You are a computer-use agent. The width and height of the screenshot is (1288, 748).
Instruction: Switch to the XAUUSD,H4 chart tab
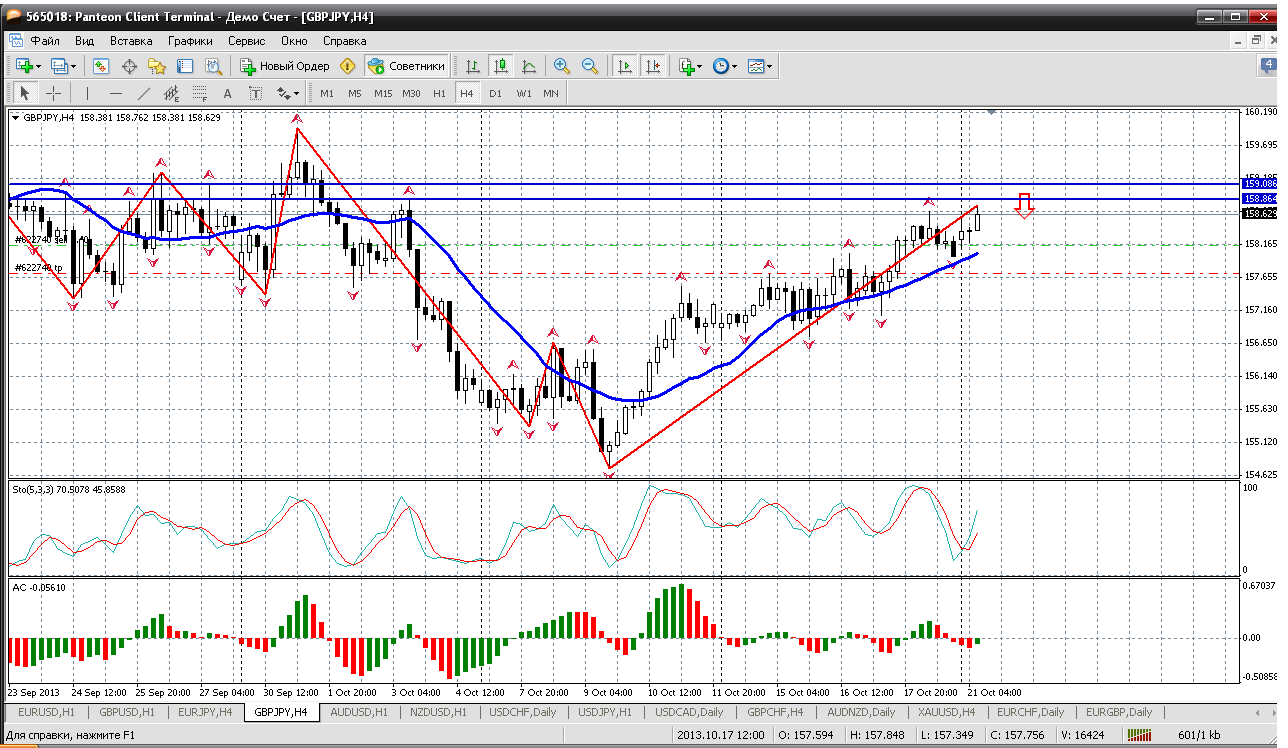click(x=947, y=712)
